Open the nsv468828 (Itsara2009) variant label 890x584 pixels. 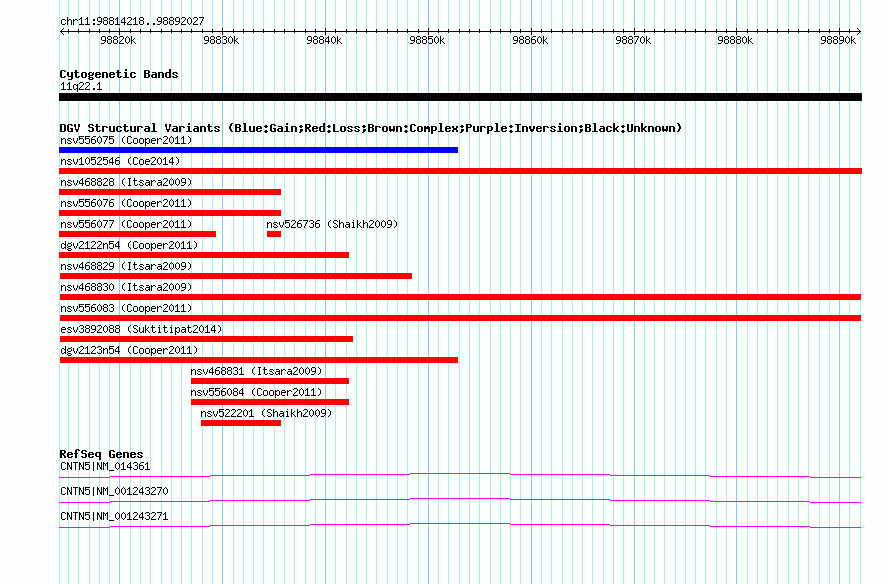point(126,182)
